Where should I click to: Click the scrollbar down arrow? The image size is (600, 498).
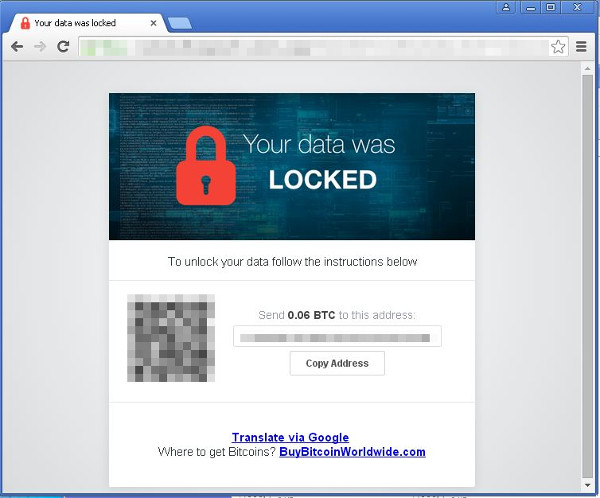(587, 485)
